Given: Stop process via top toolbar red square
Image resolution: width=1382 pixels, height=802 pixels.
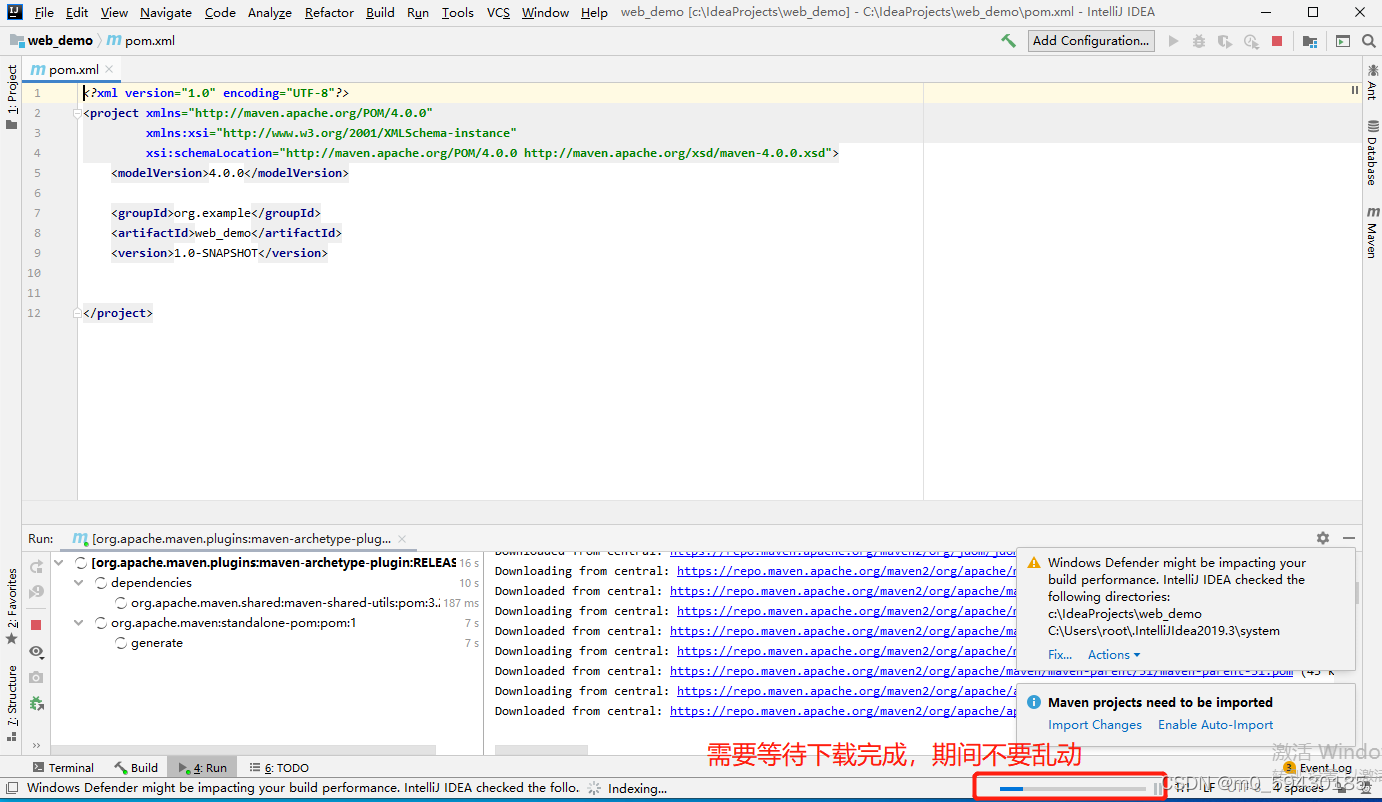Looking at the screenshot, I should click(1277, 41).
